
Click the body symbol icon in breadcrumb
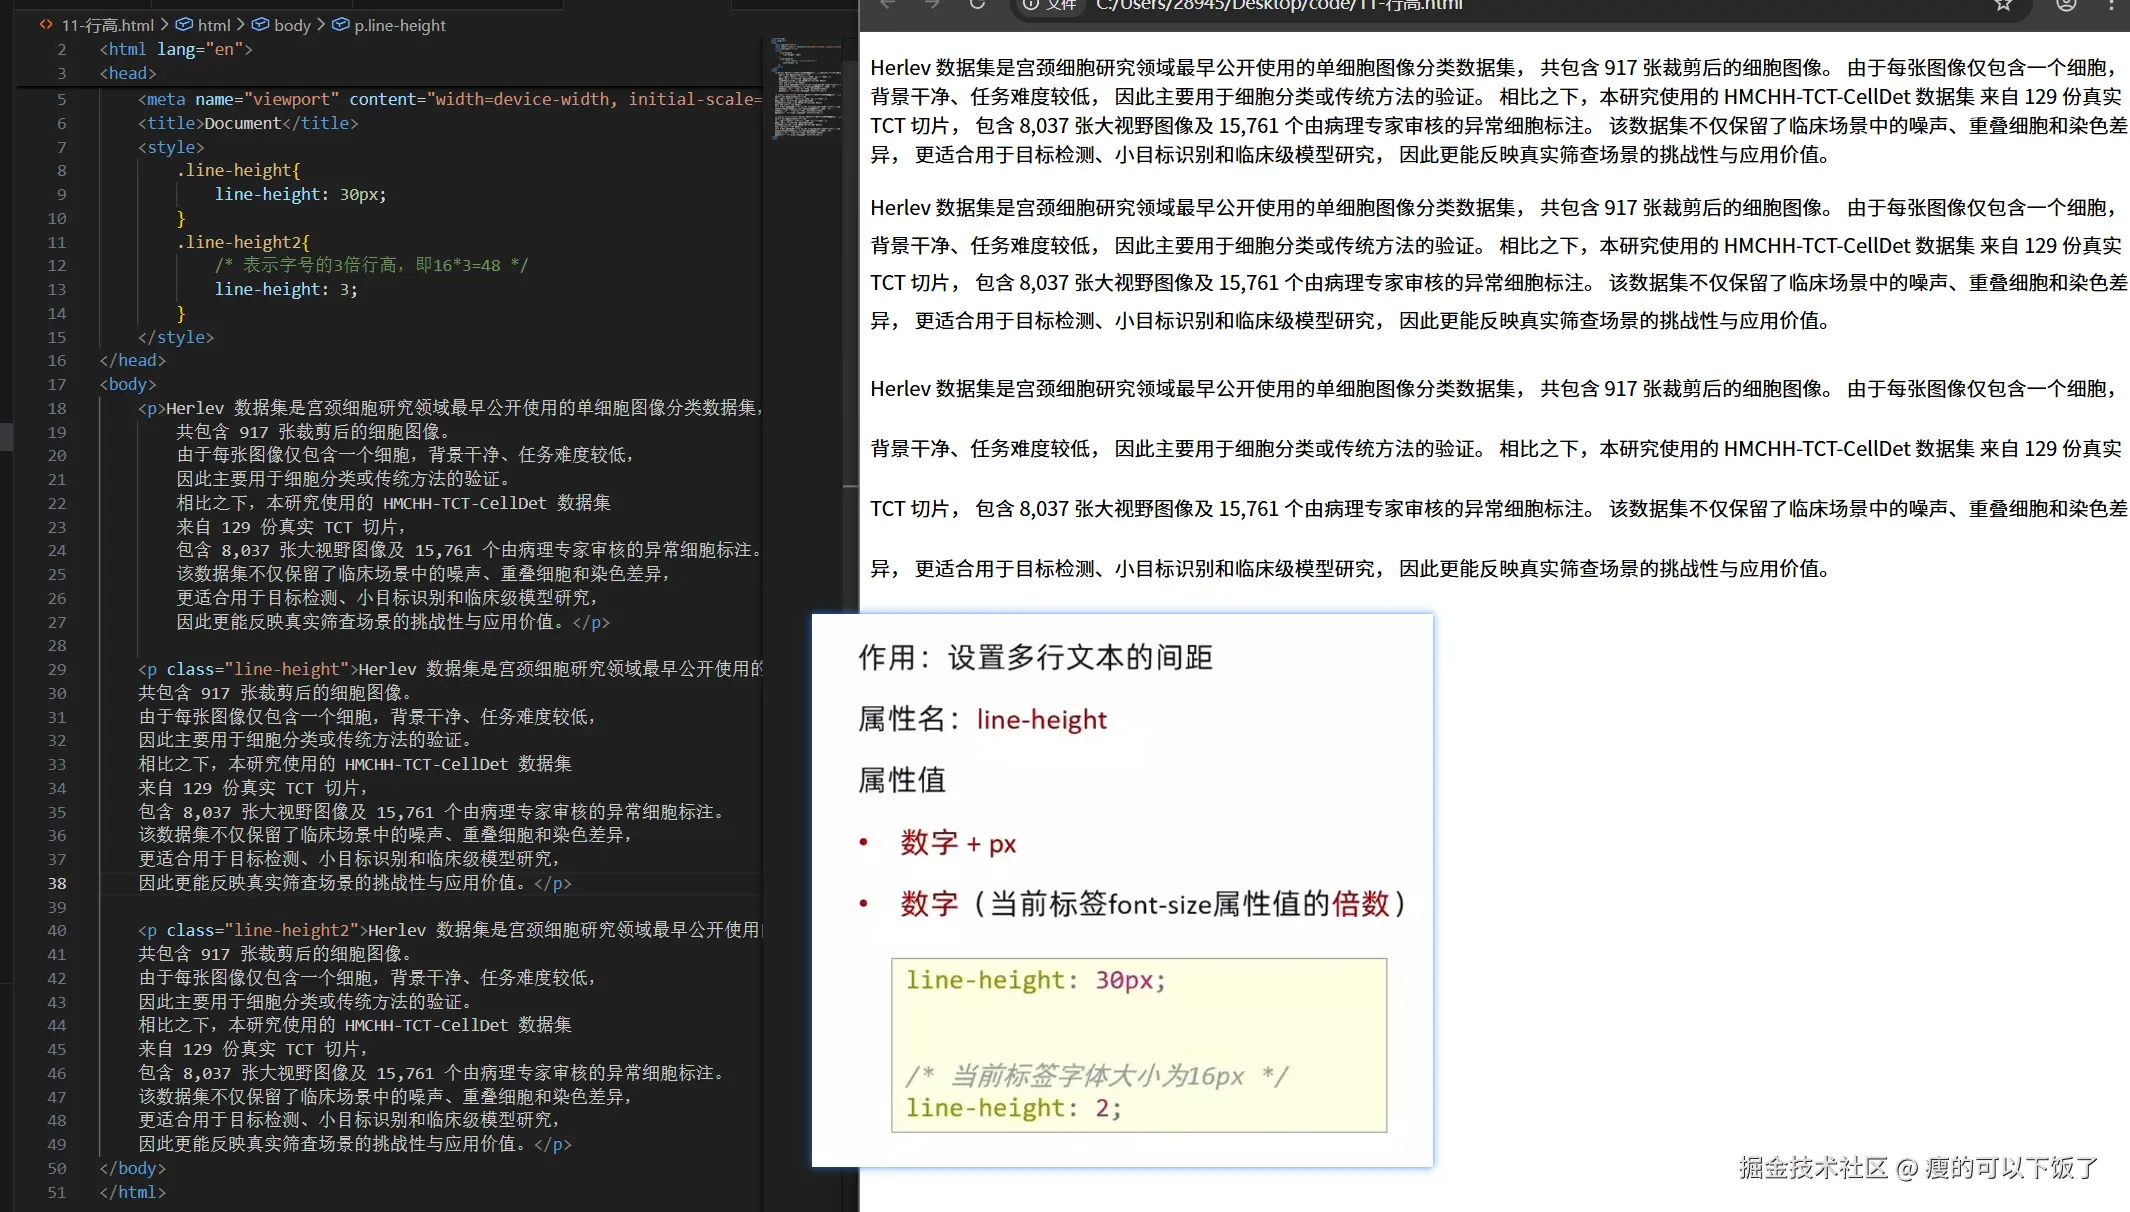[x=260, y=25]
